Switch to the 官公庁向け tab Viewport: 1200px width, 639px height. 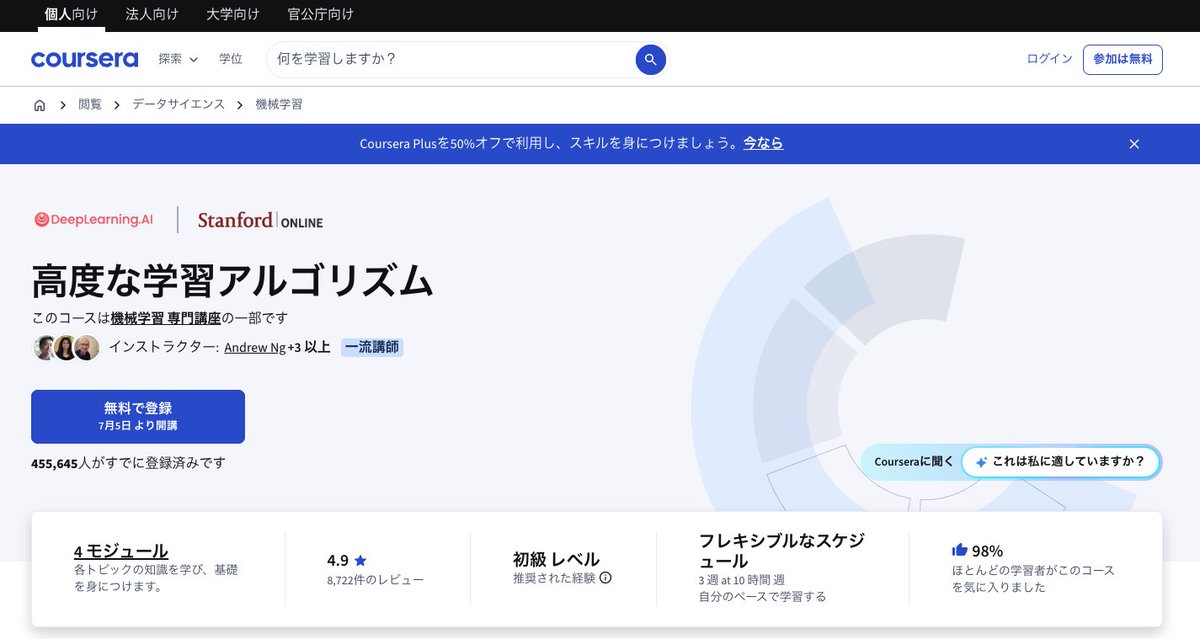tap(320, 15)
